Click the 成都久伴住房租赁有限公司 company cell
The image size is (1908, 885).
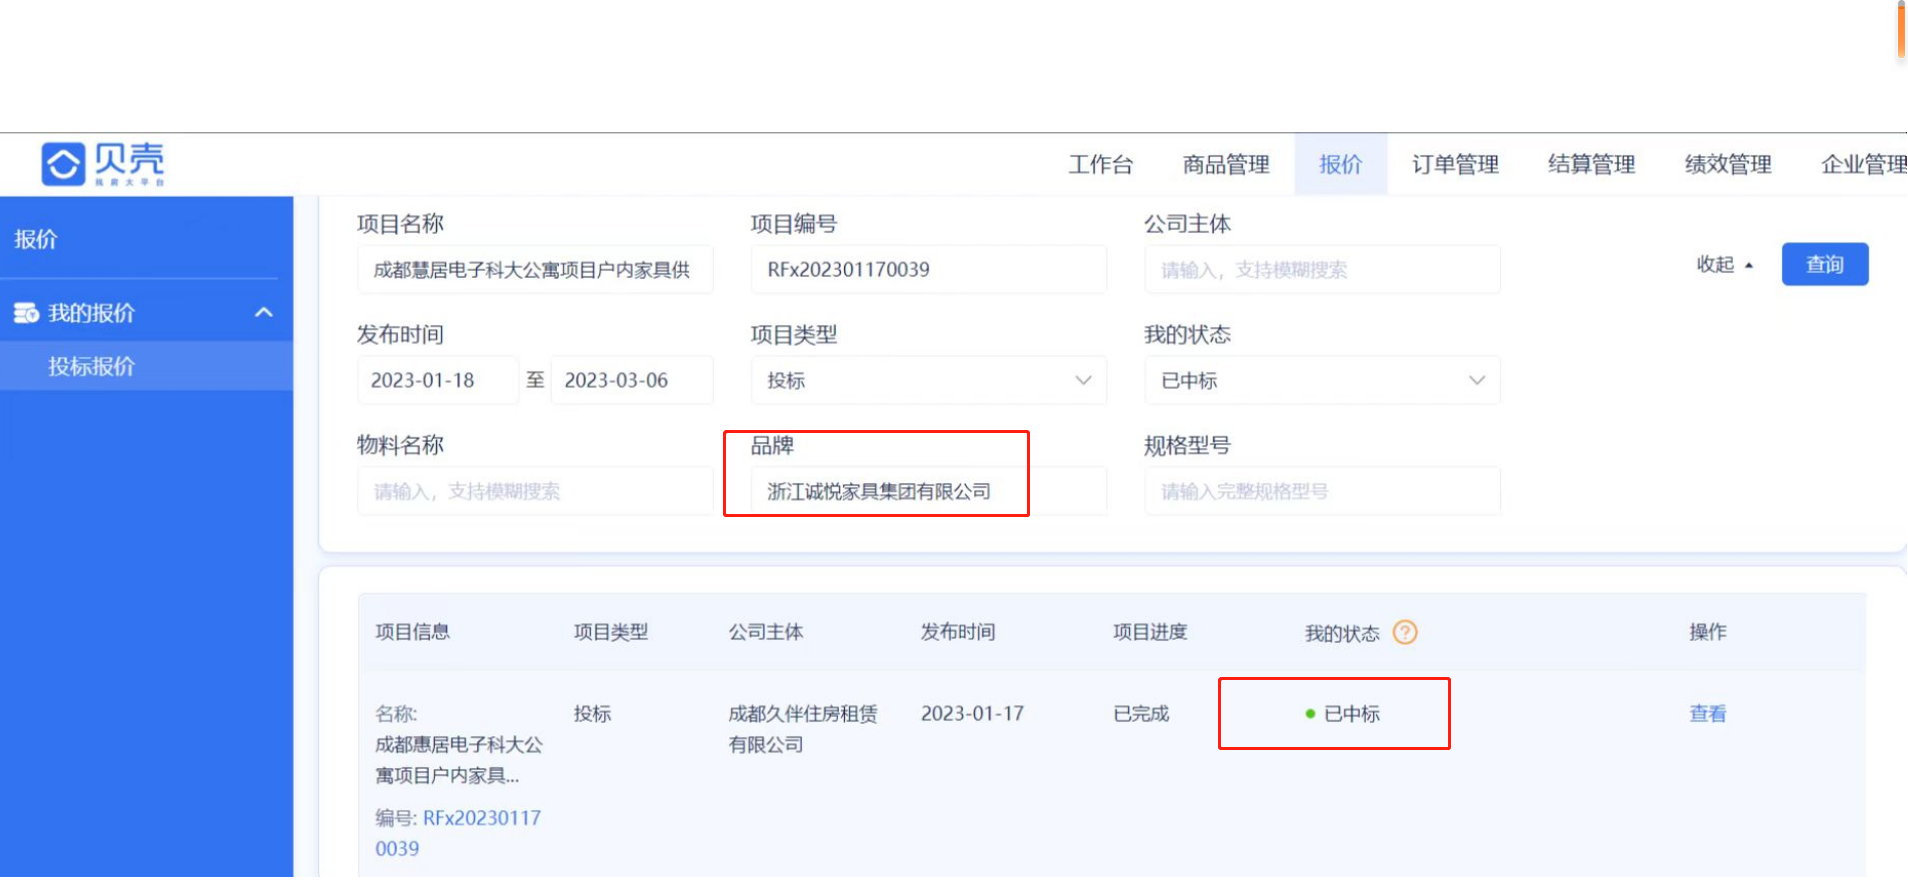pos(803,729)
